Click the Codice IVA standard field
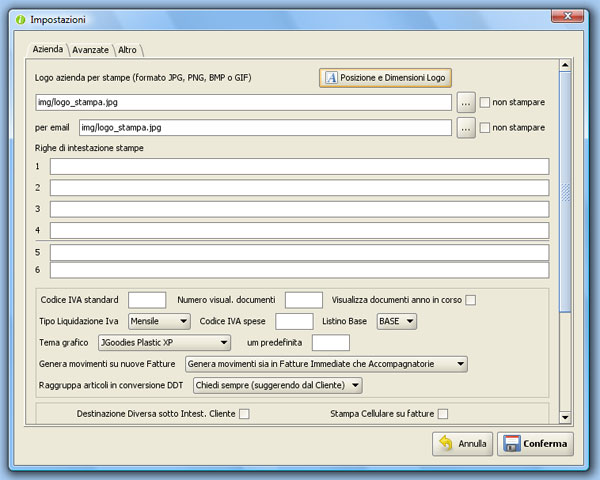Viewport: 600px width, 480px height. click(147, 300)
